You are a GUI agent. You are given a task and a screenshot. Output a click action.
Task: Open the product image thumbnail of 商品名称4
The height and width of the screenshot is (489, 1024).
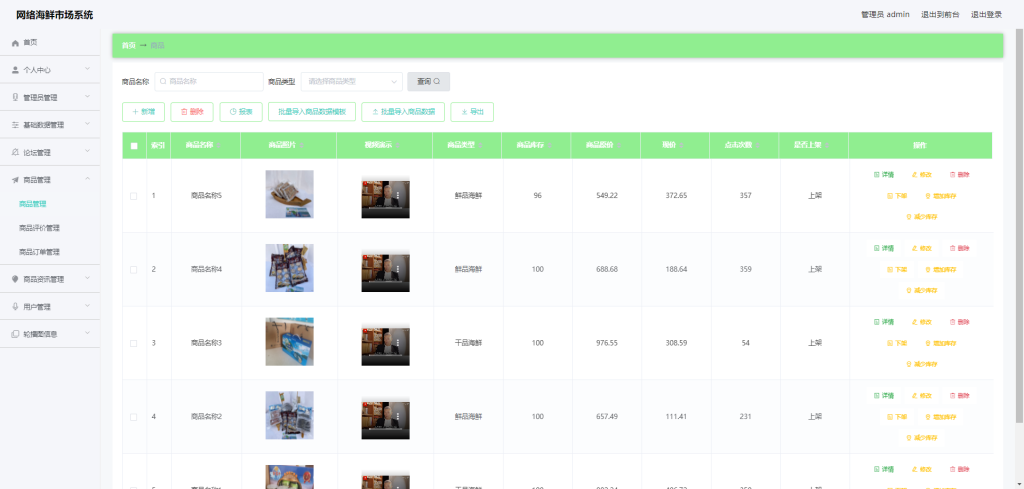[x=289, y=268]
